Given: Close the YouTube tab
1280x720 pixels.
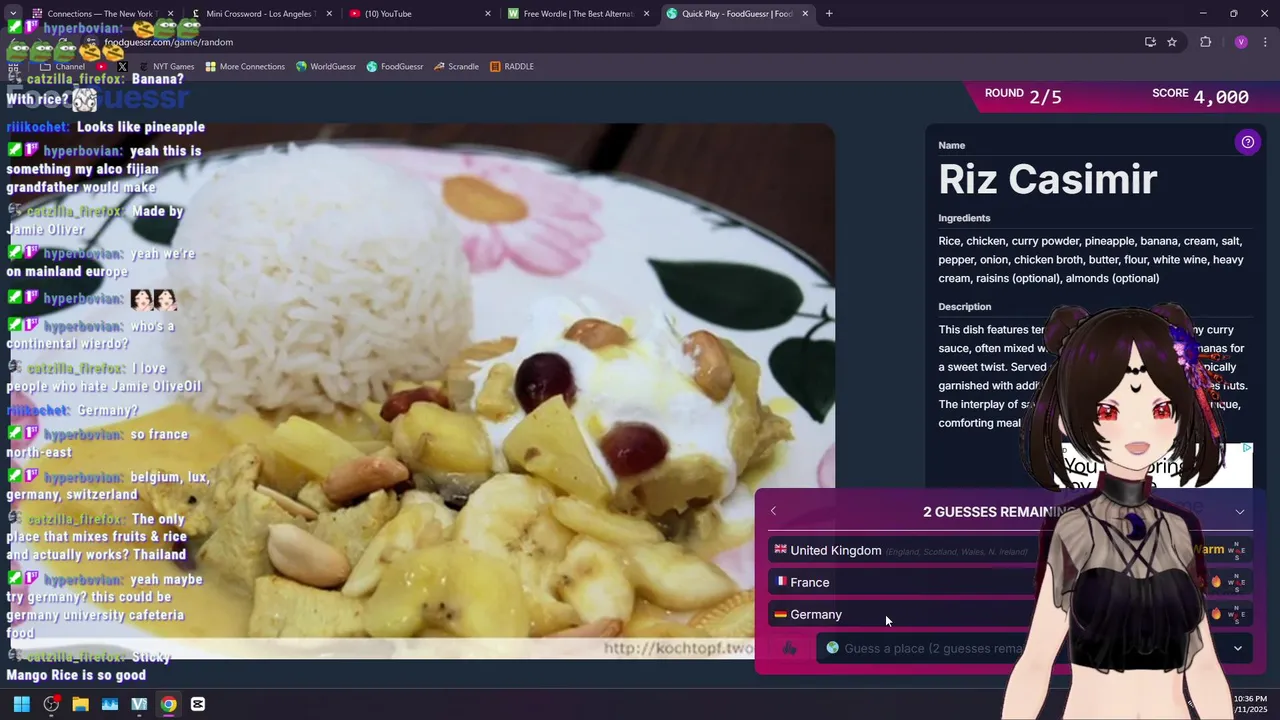Looking at the screenshot, I should click(x=488, y=14).
